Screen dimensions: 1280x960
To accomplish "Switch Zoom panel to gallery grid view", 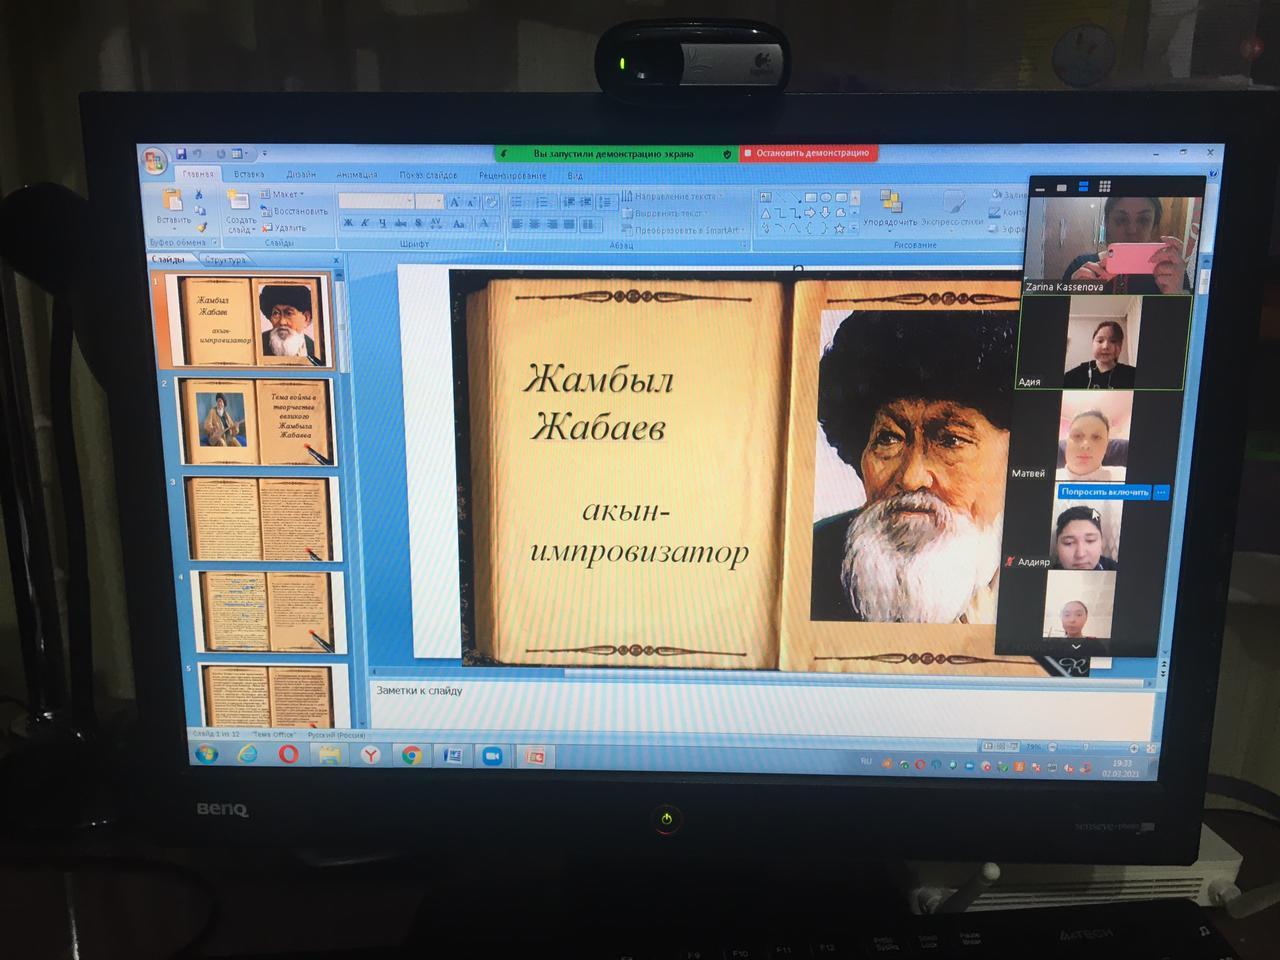I will 1105,186.
